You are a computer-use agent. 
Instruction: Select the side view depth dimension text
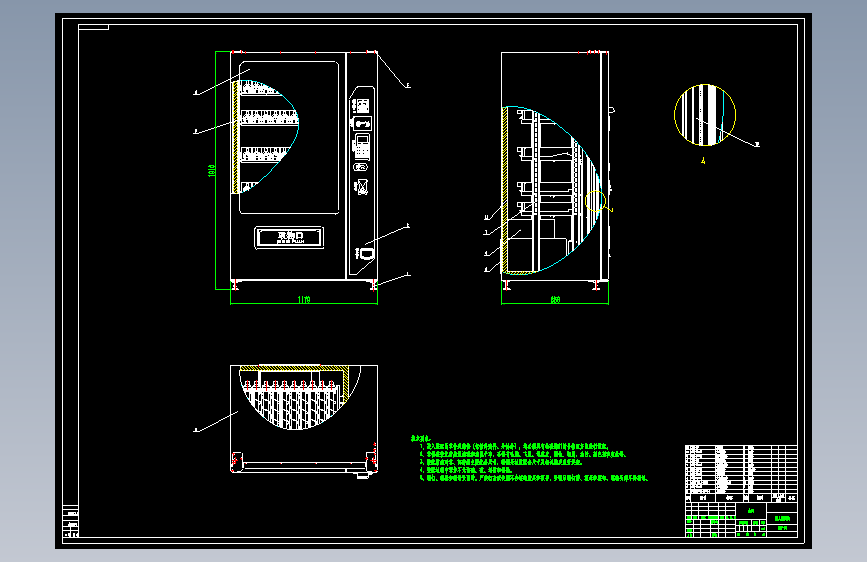coord(555,300)
